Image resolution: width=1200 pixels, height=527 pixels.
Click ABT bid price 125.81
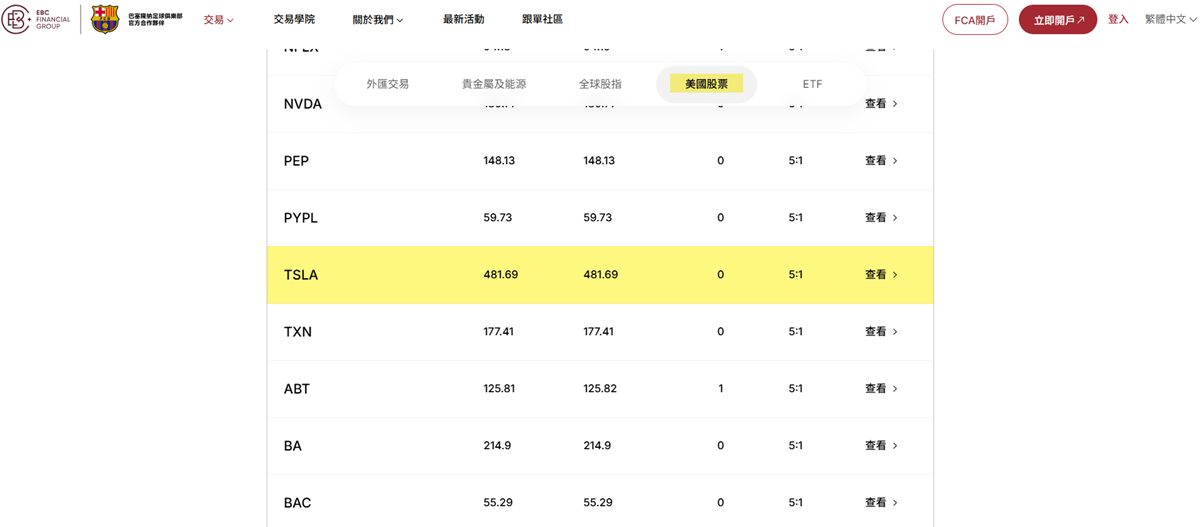[499, 389]
